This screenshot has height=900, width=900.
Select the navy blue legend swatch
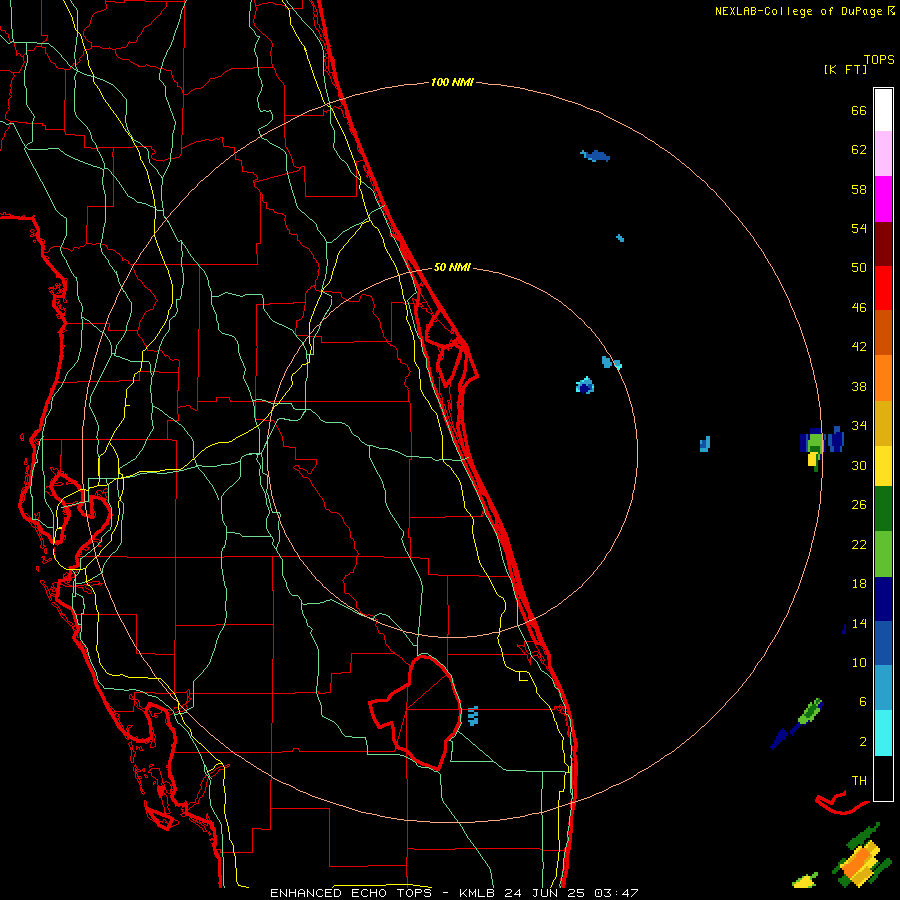coord(883,599)
